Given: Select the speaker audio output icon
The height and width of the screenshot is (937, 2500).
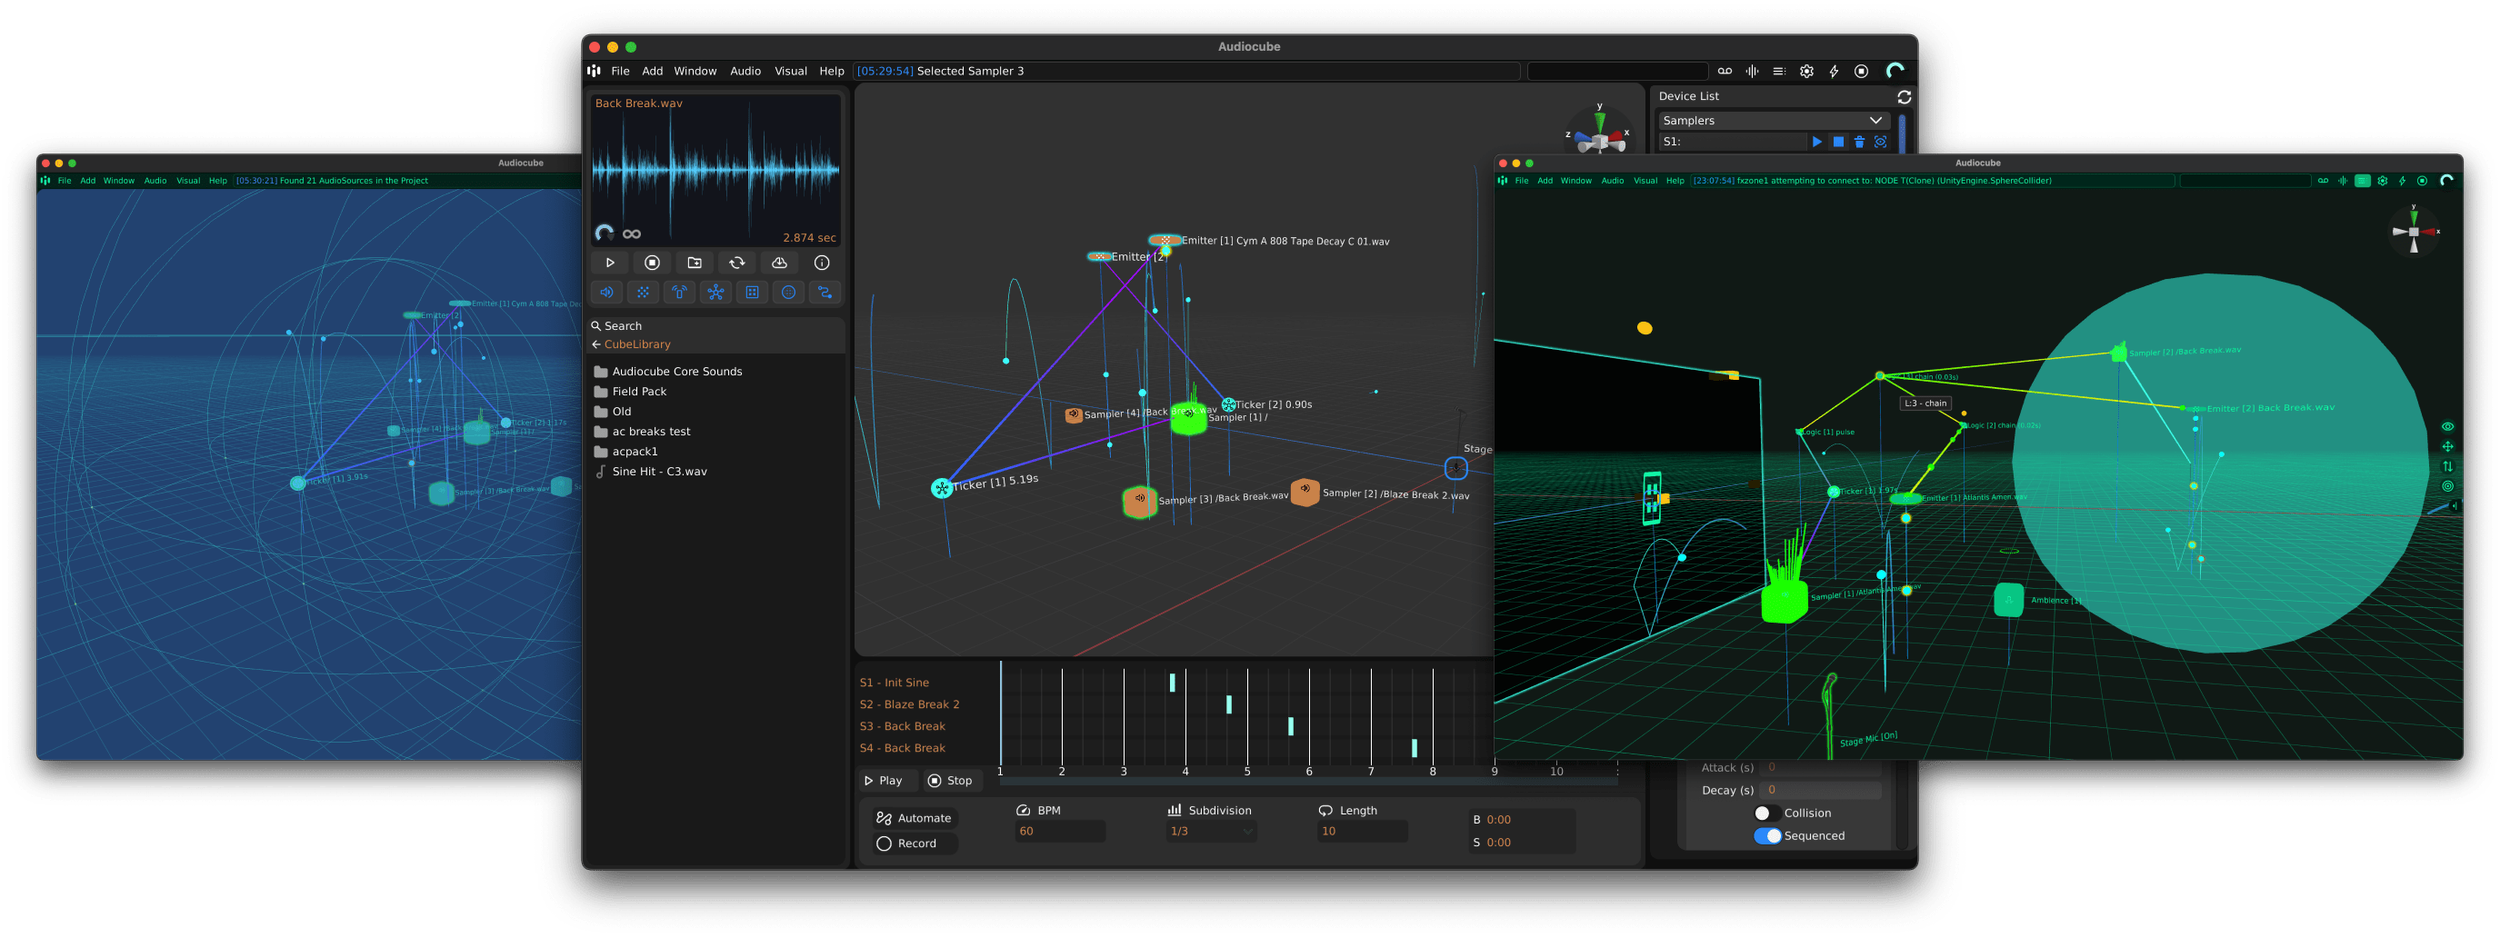Looking at the screenshot, I should tap(607, 292).
